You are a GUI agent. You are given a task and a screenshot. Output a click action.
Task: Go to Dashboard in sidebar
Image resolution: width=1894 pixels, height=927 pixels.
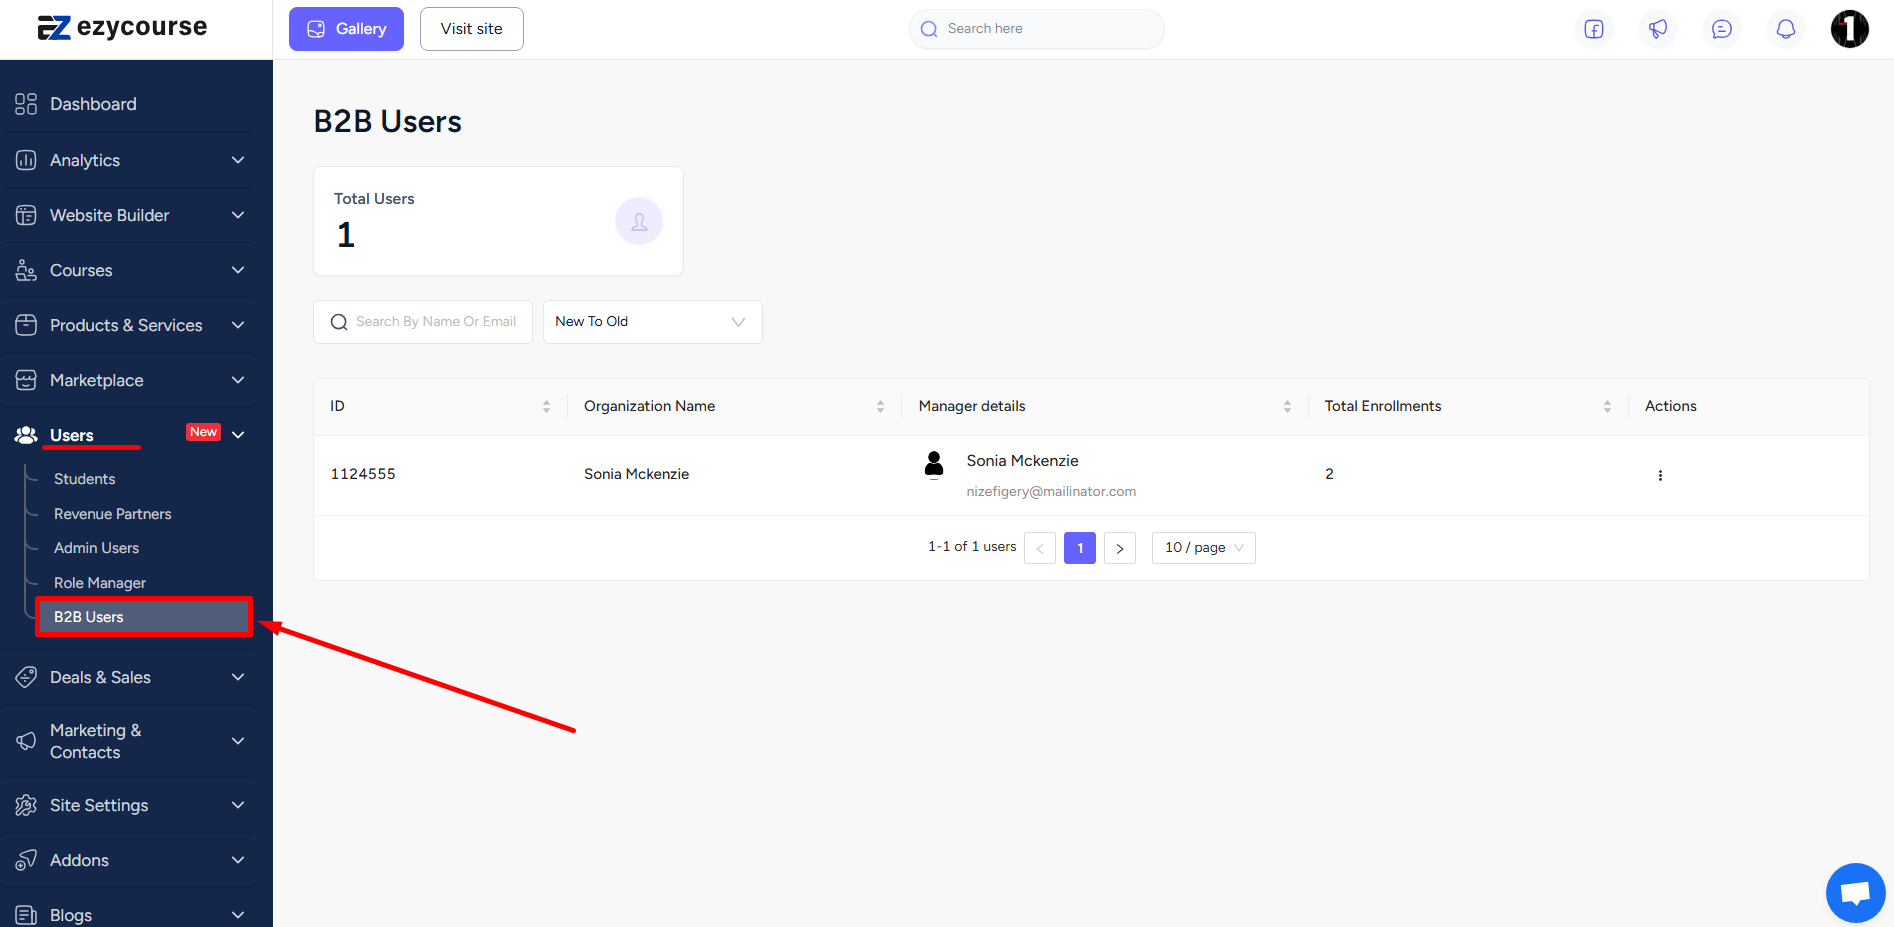[93, 104]
